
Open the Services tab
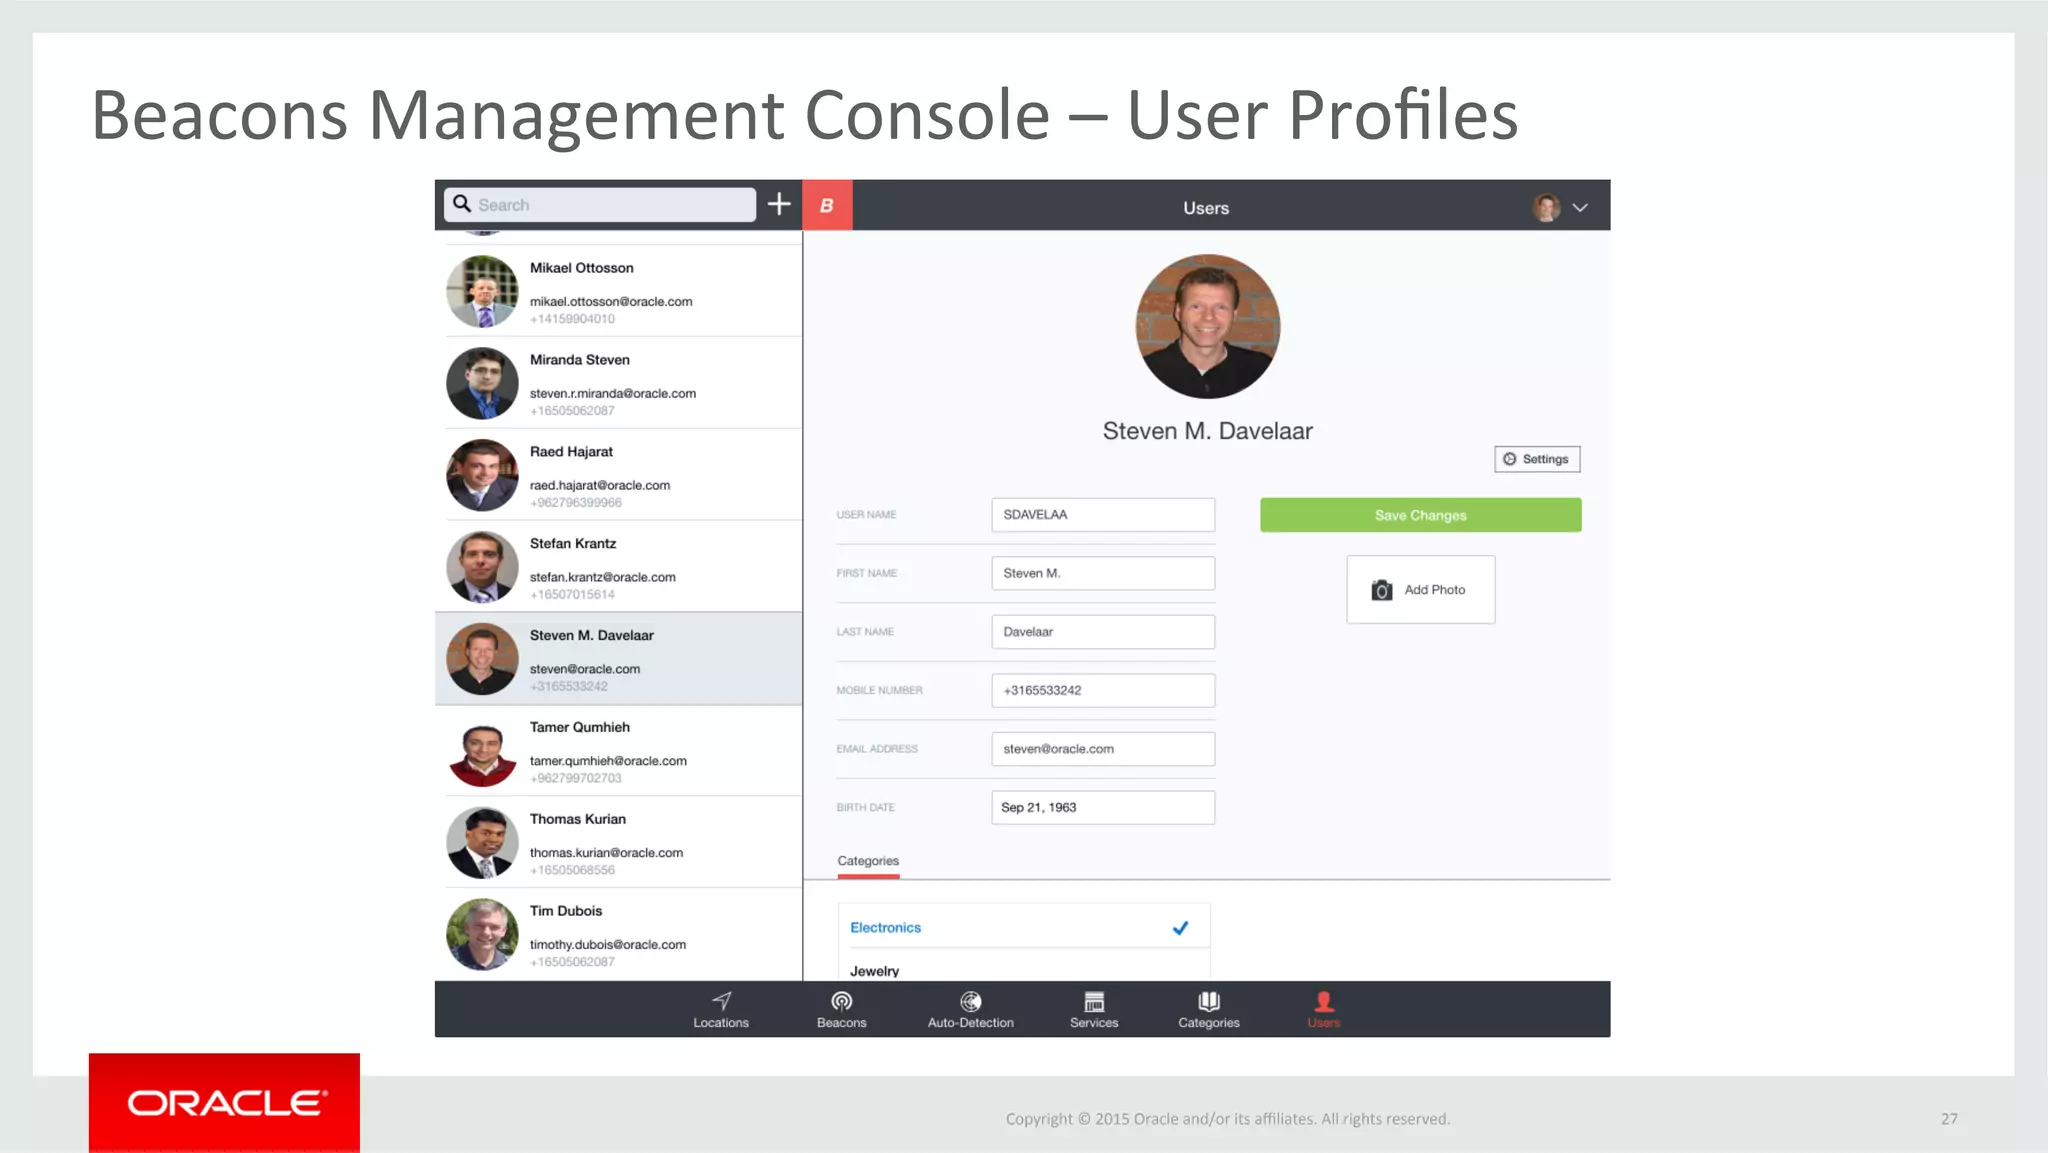1094,1010
